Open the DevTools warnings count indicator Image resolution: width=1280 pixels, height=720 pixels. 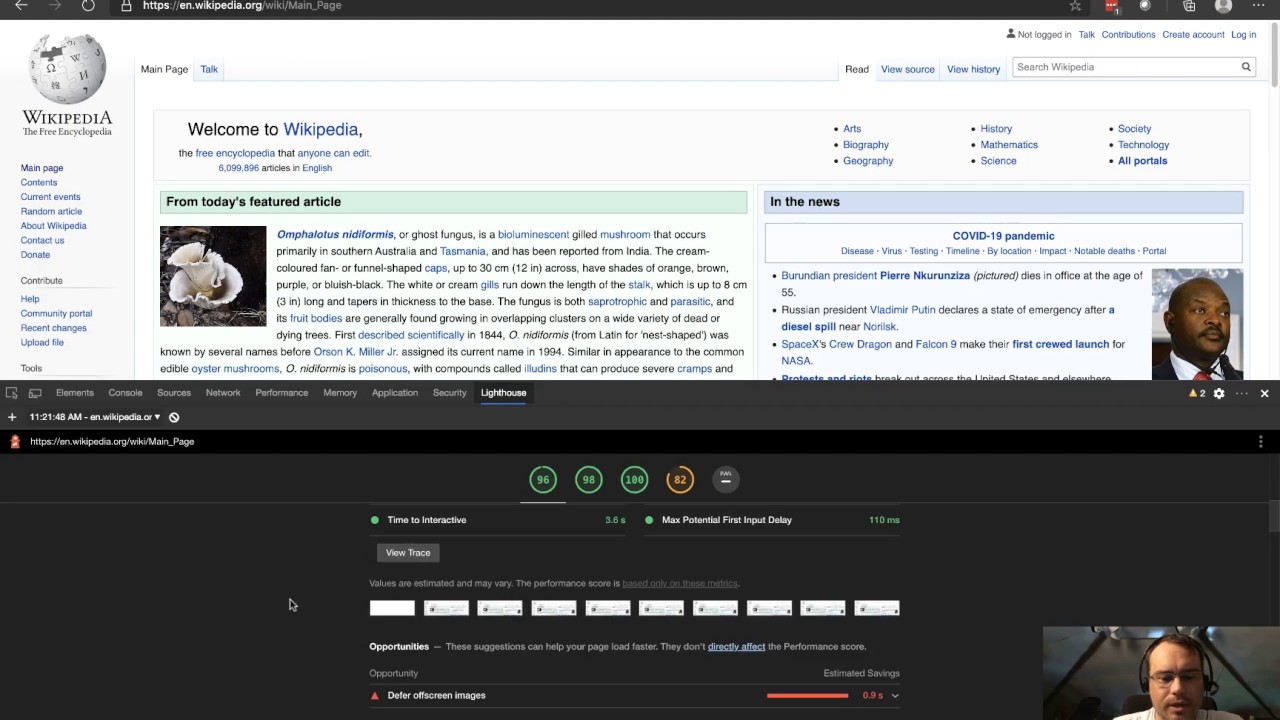coord(1197,393)
